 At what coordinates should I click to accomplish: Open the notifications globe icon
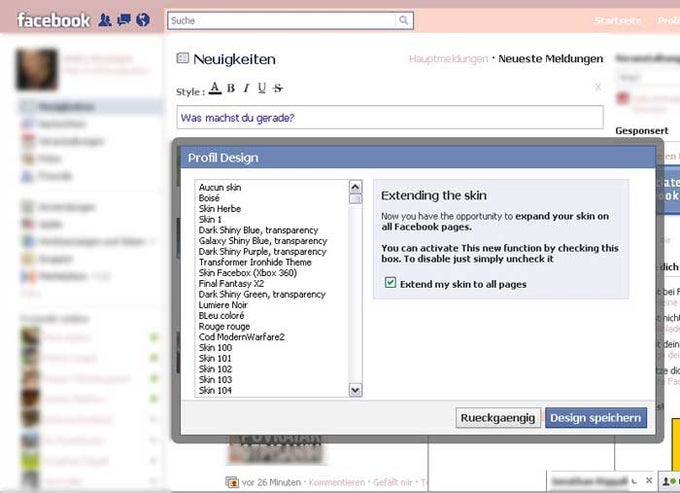coord(143,20)
